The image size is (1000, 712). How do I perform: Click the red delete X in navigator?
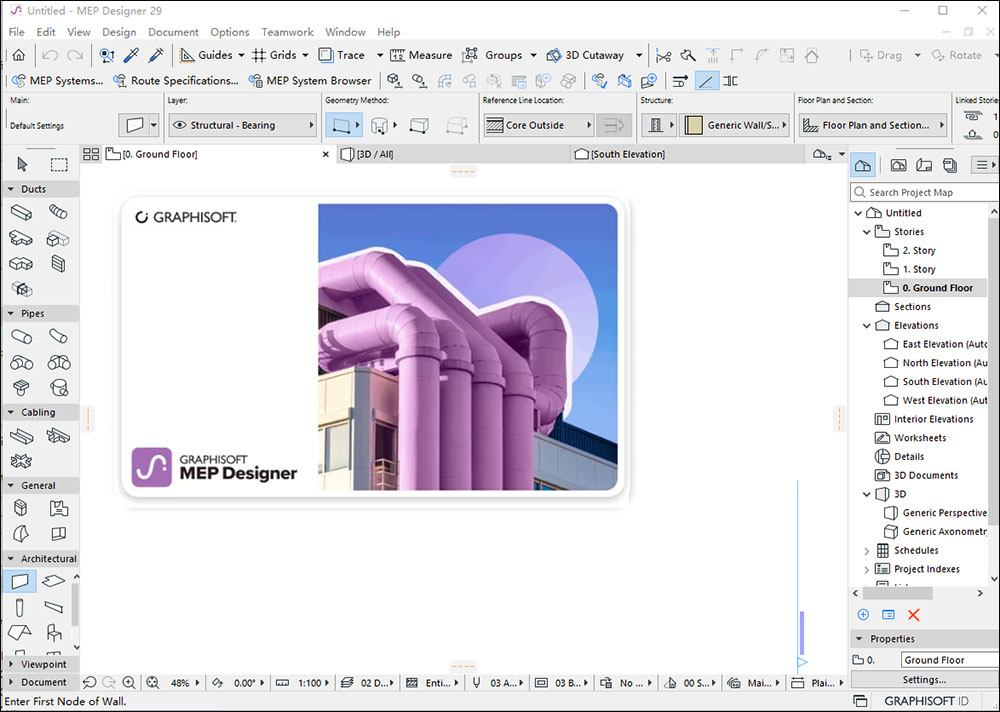pos(914,615)
